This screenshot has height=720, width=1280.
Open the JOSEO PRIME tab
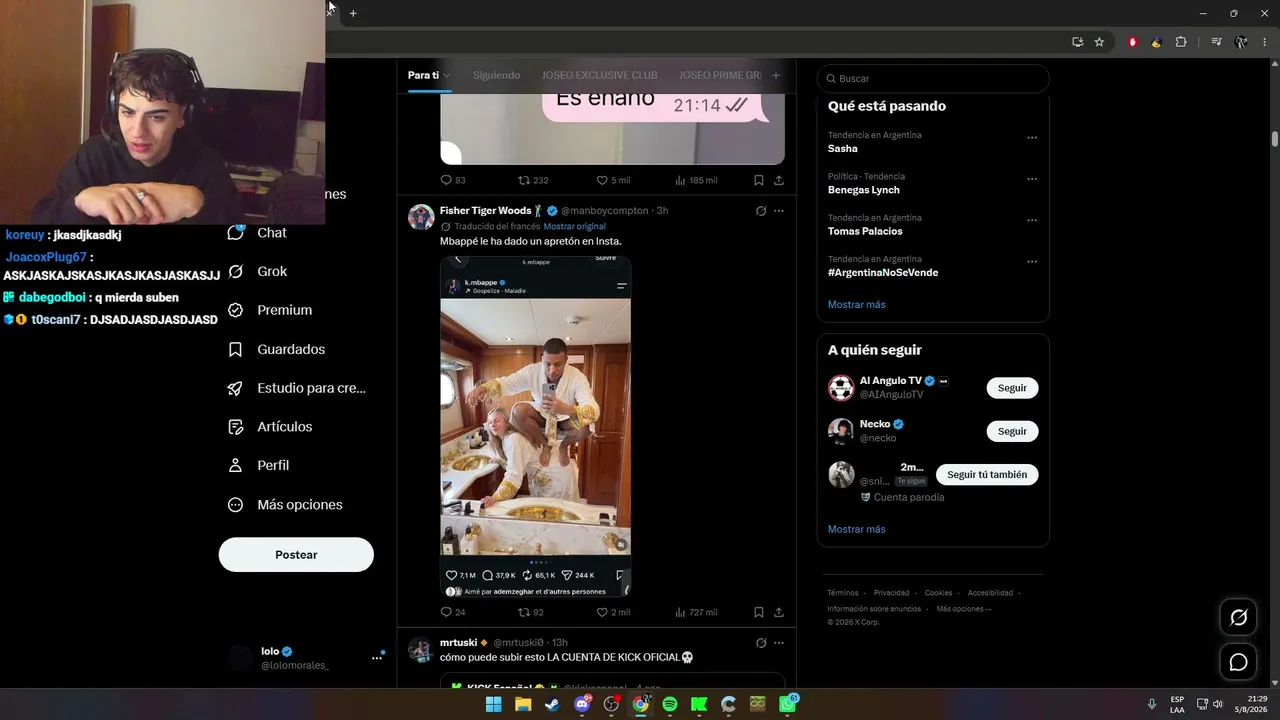720,75
